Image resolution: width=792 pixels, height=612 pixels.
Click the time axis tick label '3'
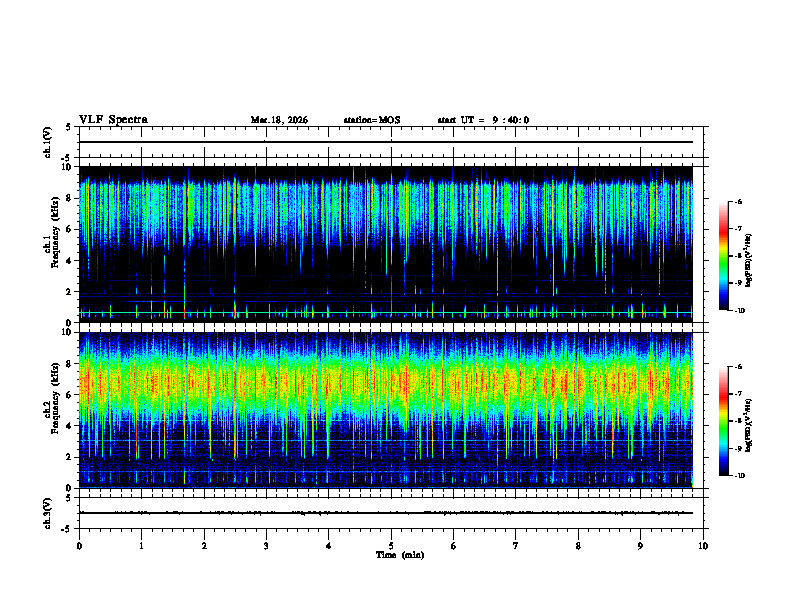tap(266, 546)
